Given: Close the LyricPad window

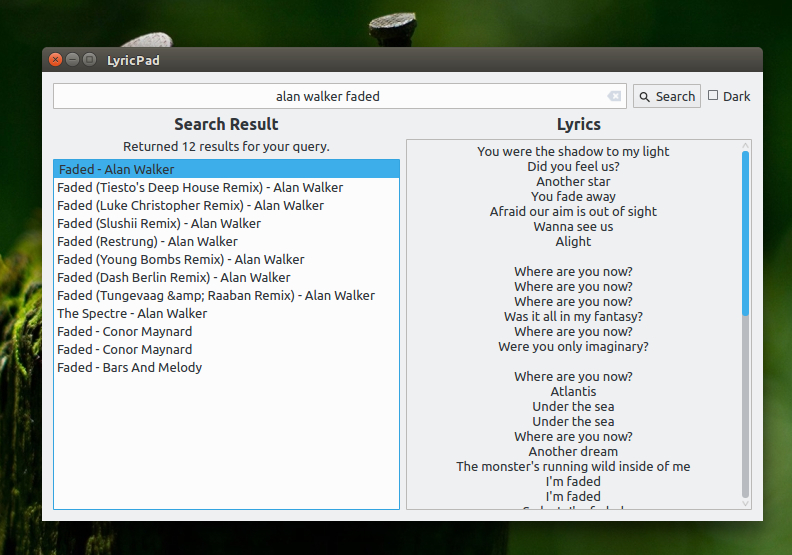Looking at the screenshot, I should (56, 60).
